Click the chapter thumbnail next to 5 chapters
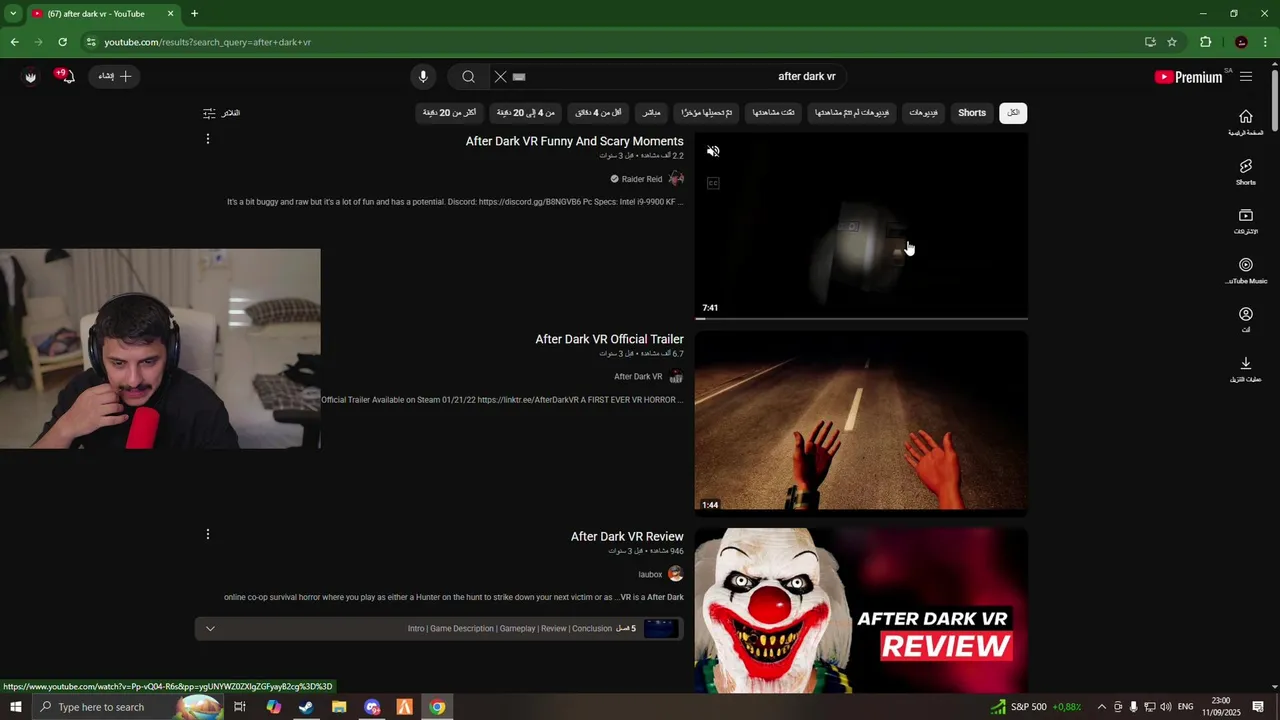This screenshot has width=1280, height=720. pos(661,629)
